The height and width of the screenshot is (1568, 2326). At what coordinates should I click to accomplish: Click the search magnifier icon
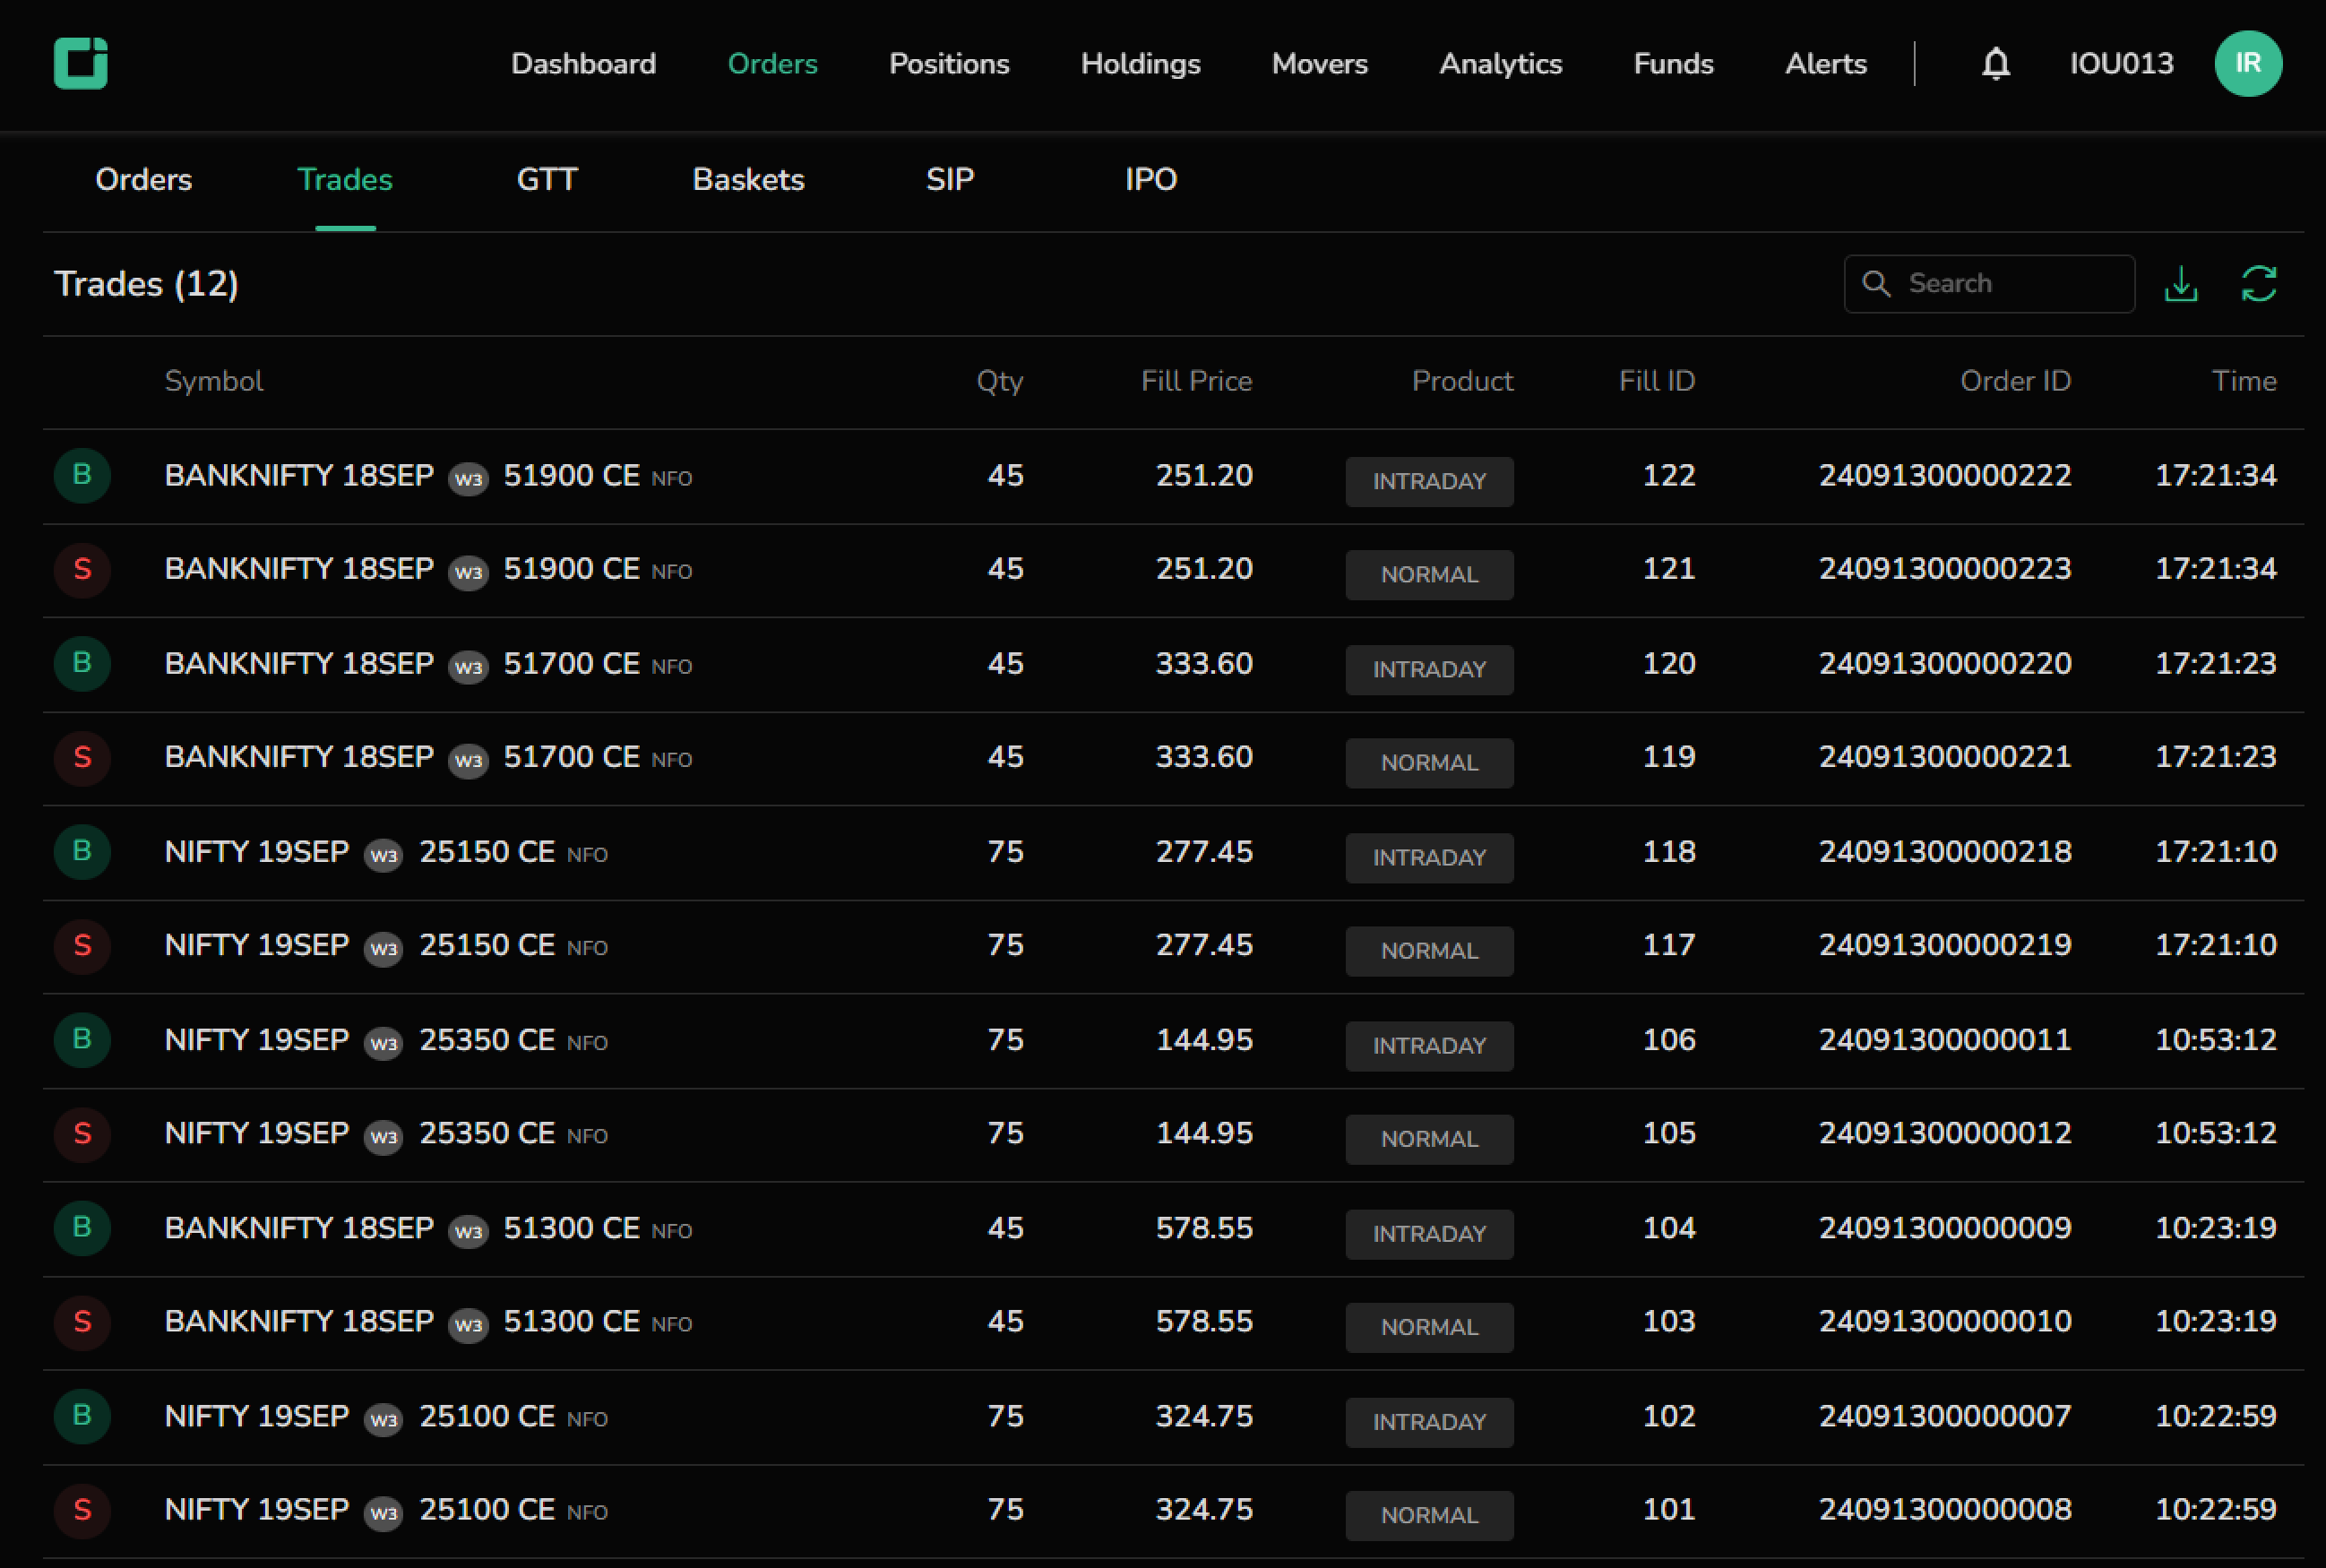coord(1876,284)
